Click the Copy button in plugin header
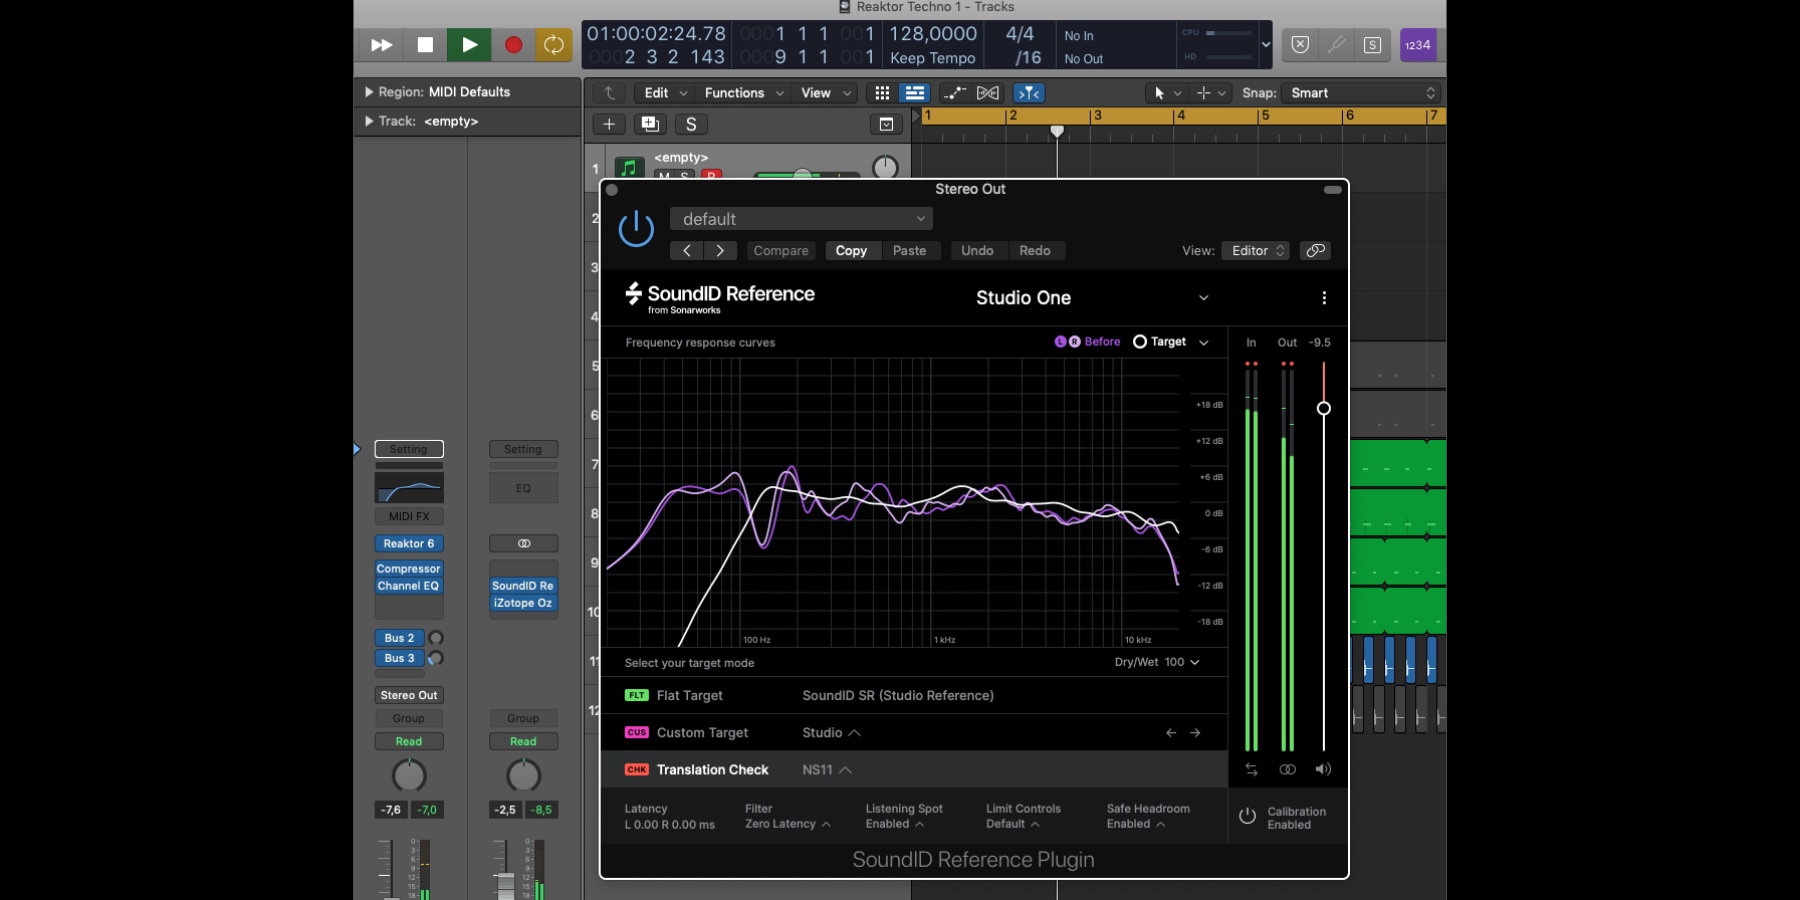The width and height of the screenshot is (1800, 900). [x=851, y=251]
